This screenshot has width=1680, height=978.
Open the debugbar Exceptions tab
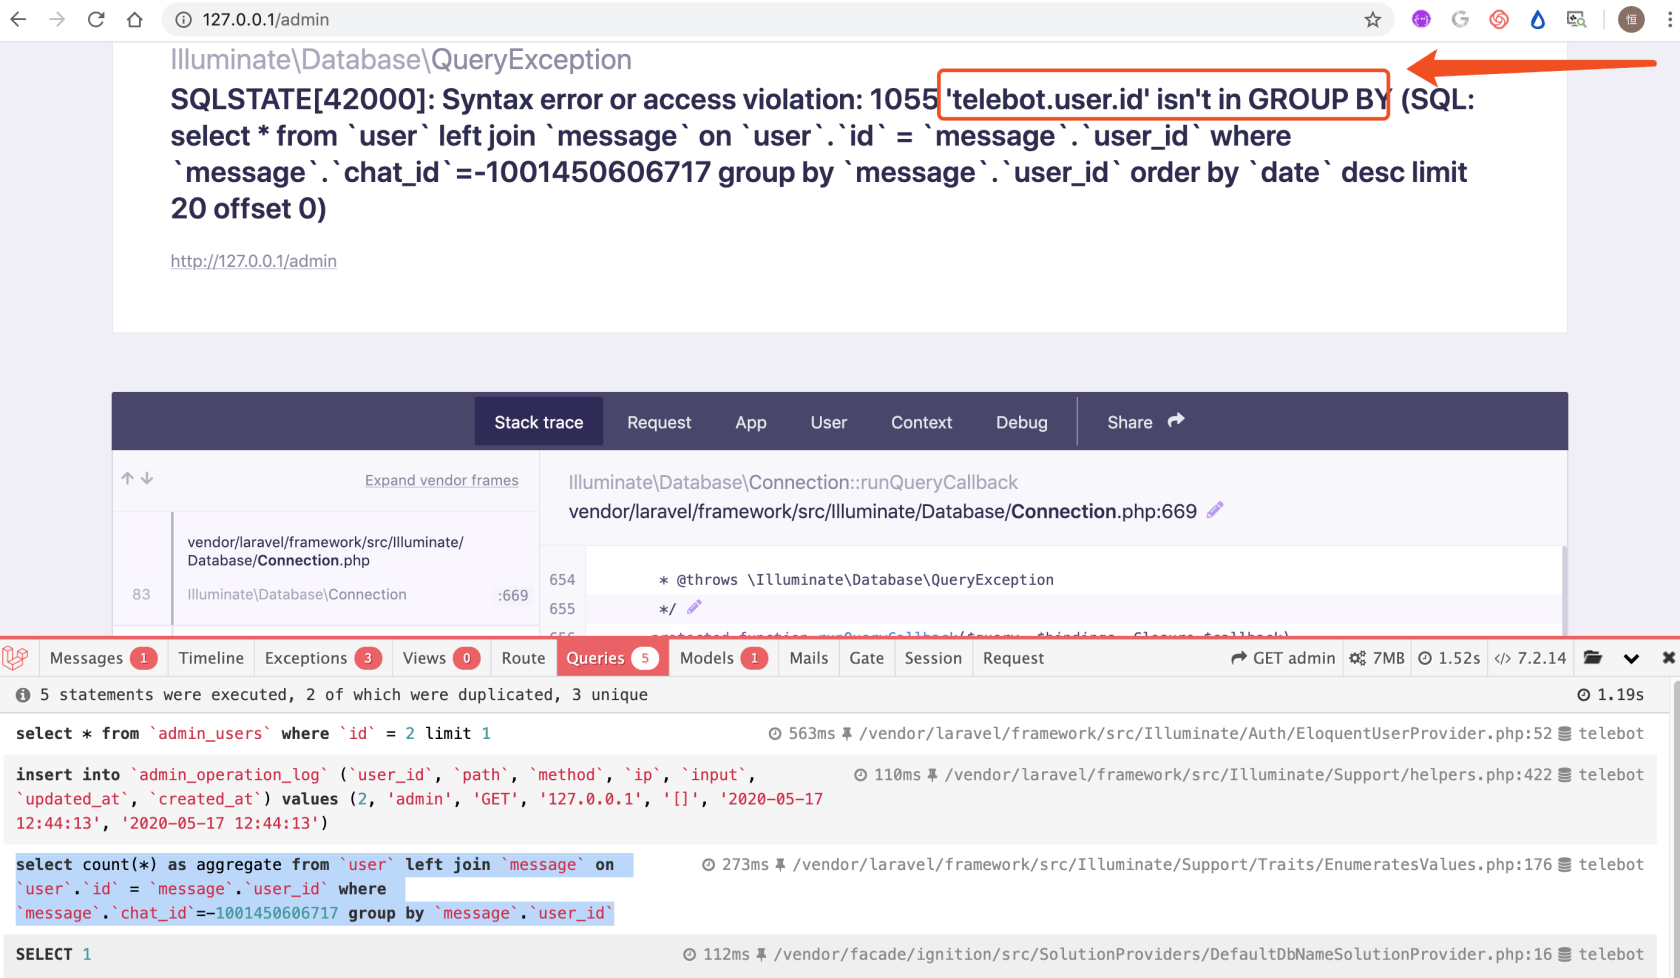pyautogui.click(x=323, y=658)
